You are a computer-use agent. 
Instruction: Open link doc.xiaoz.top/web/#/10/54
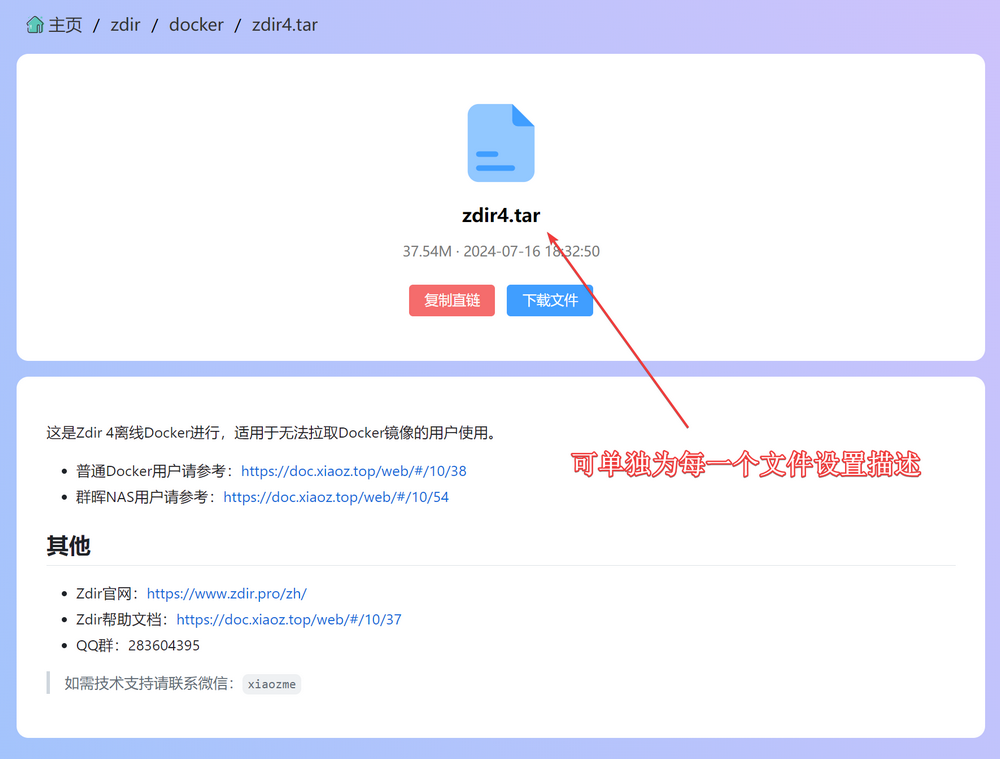(336, 497)
